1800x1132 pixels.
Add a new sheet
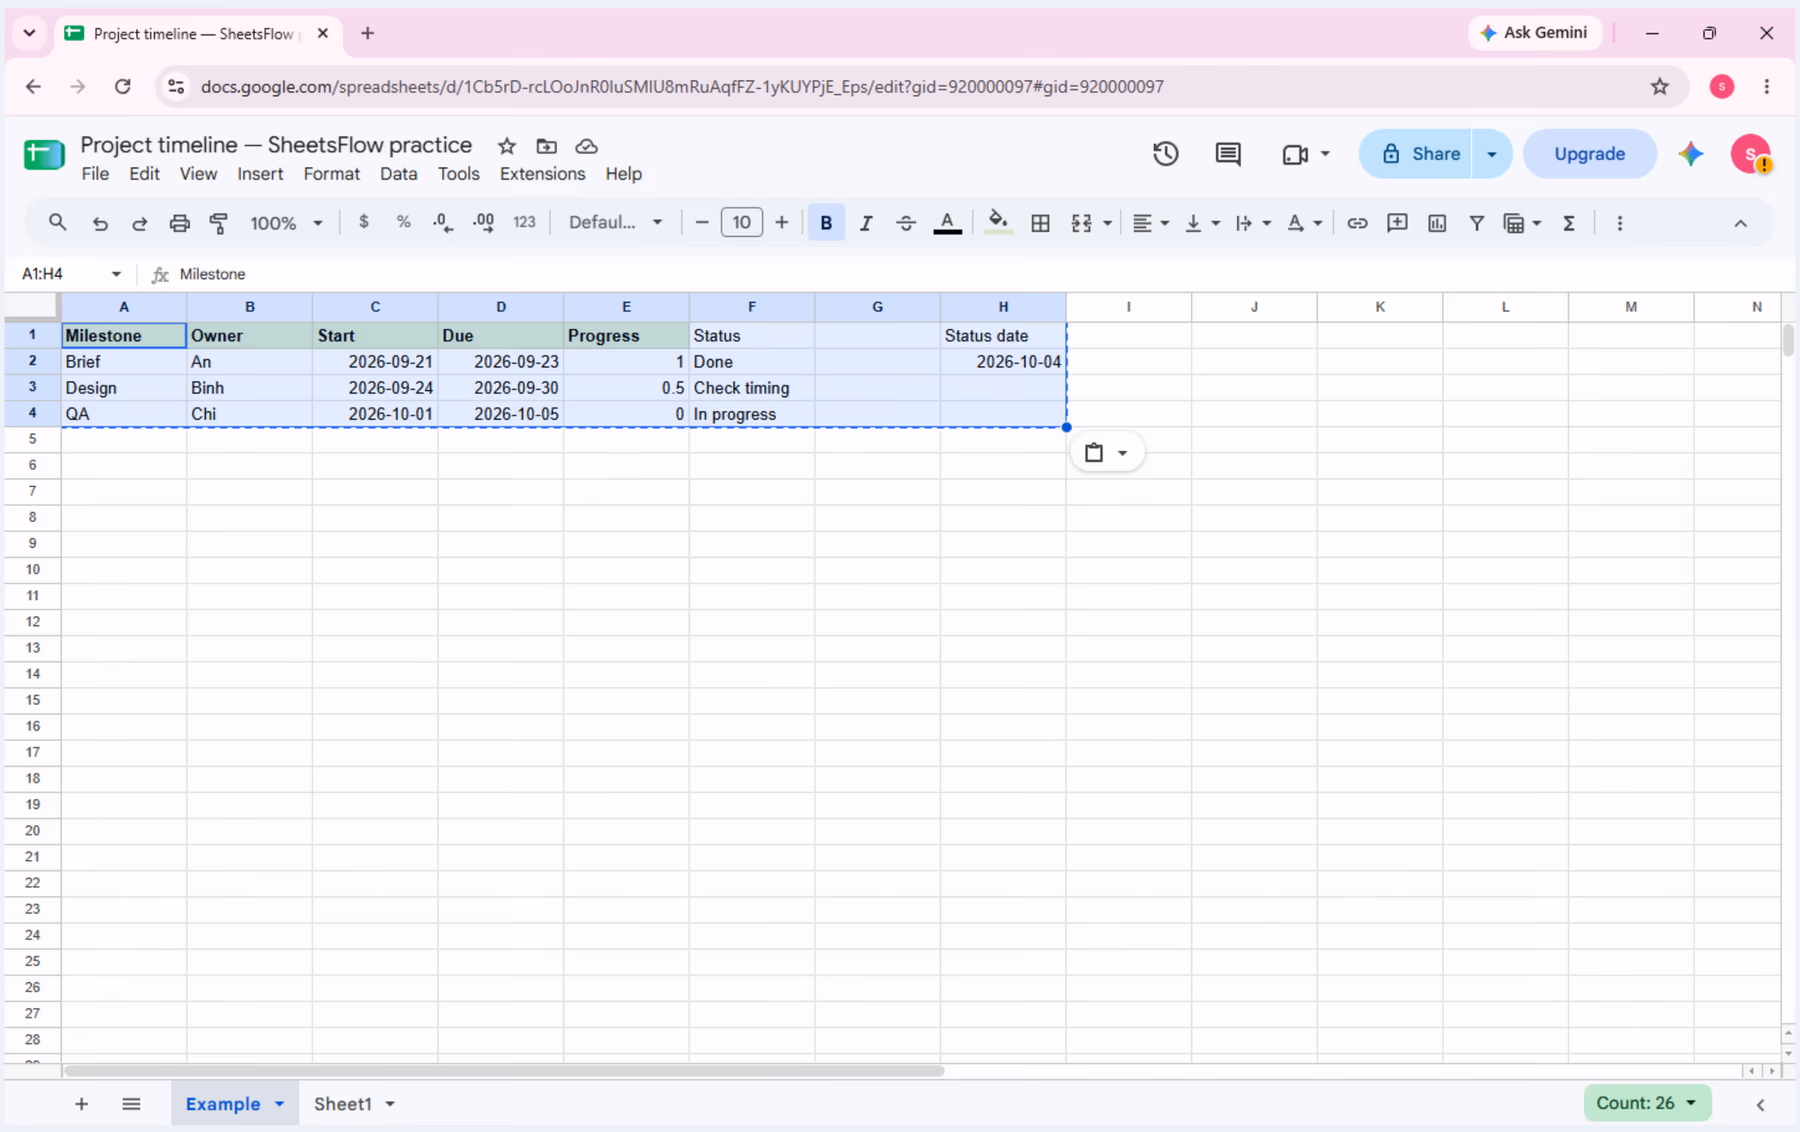[x=81, y=1104]
